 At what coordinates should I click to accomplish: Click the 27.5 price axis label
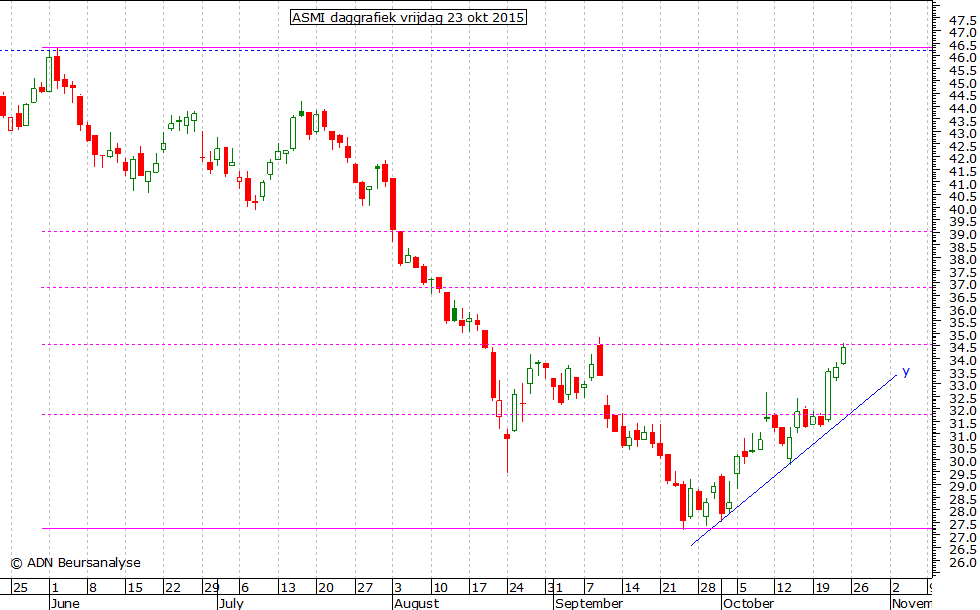pos(962,524)
